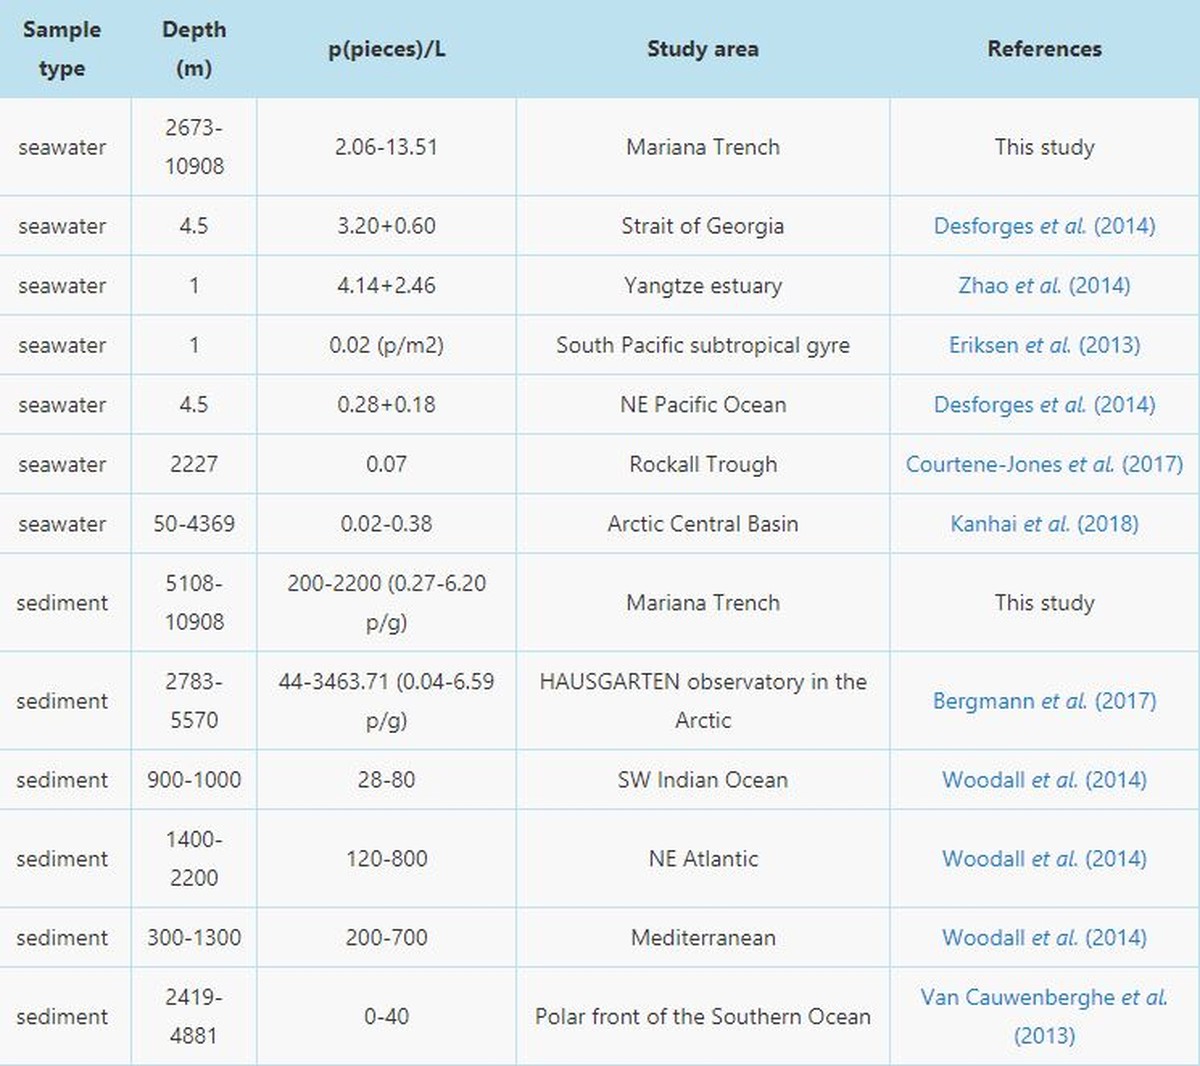1200x1066 pixels.
Task: Open Woodall et al. (2014) for Mediterranean
Action: pos(1044,938)
